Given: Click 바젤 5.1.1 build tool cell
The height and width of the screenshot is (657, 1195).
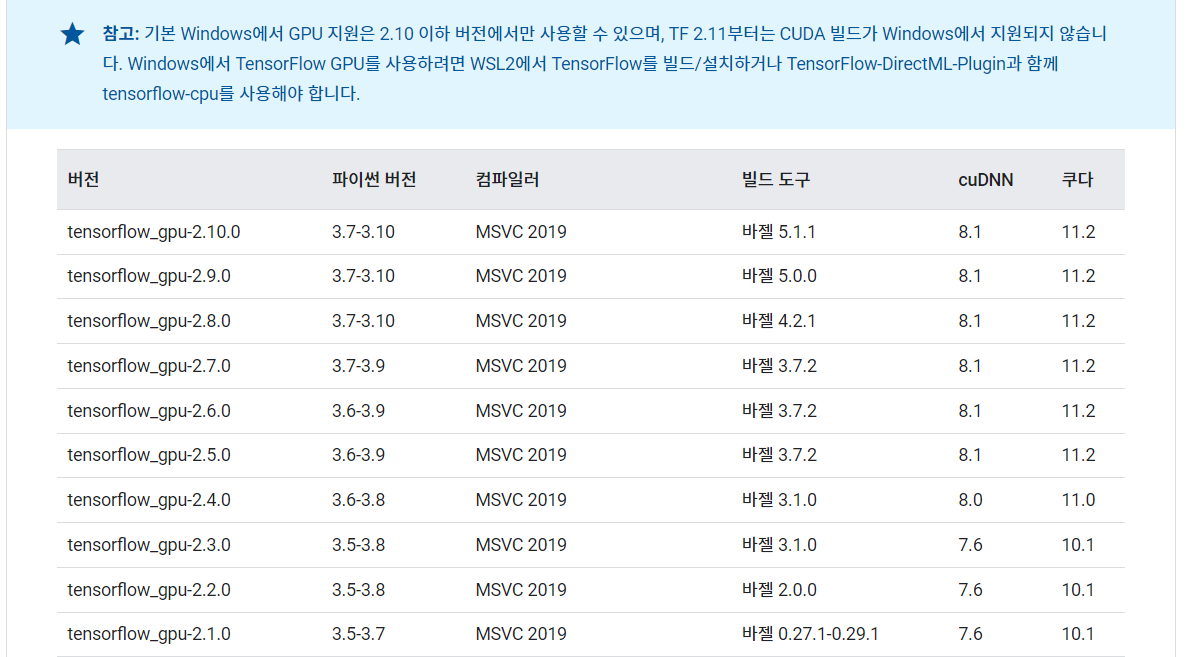Looking at the screenshot, I should pyautogui.click(x=778, y=232).
